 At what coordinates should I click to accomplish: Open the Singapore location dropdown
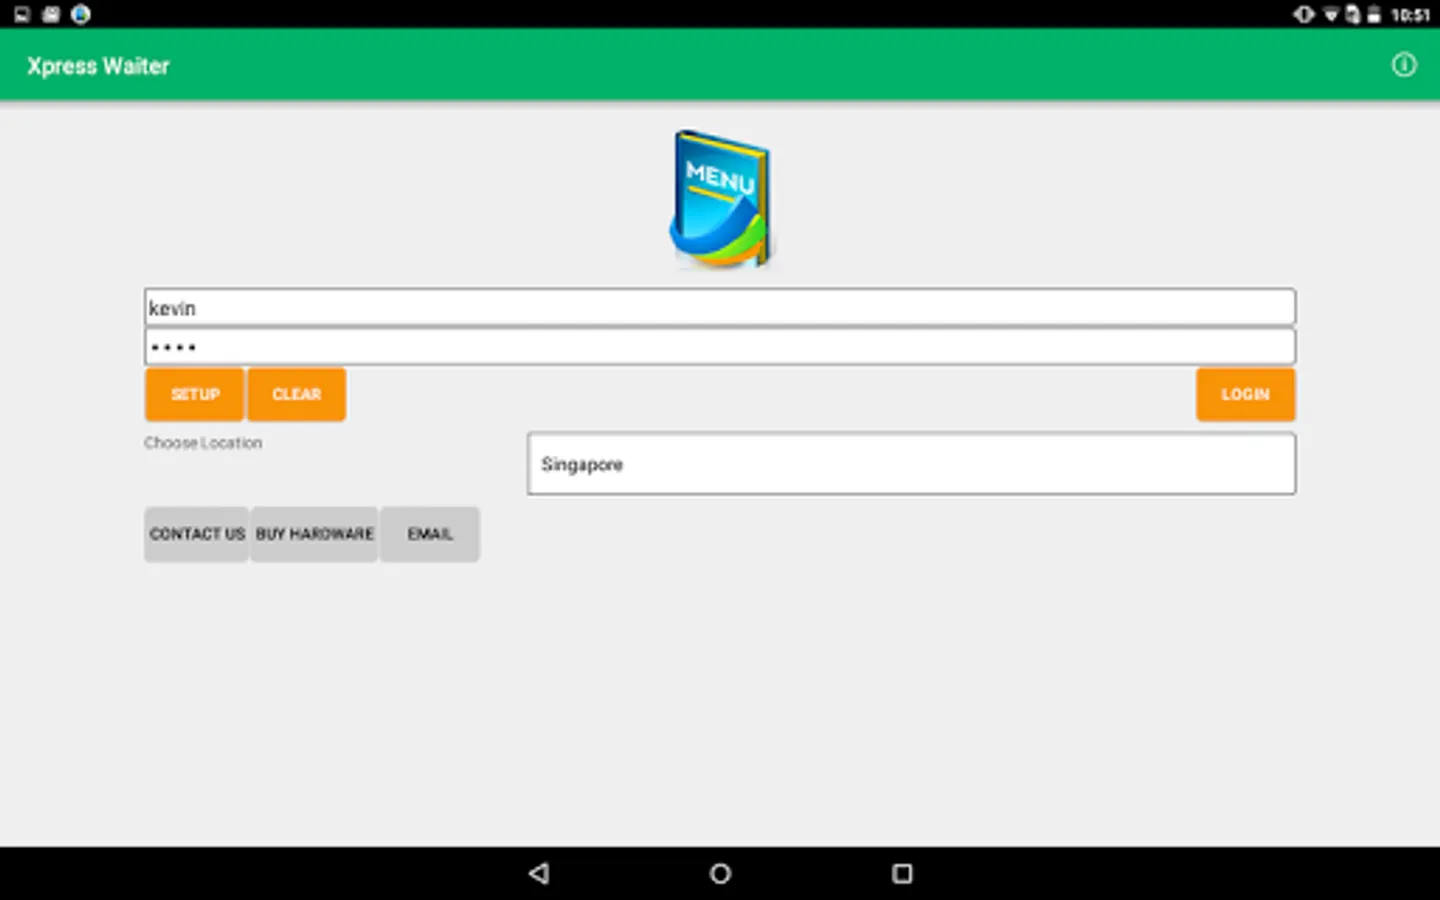(911, 463)
